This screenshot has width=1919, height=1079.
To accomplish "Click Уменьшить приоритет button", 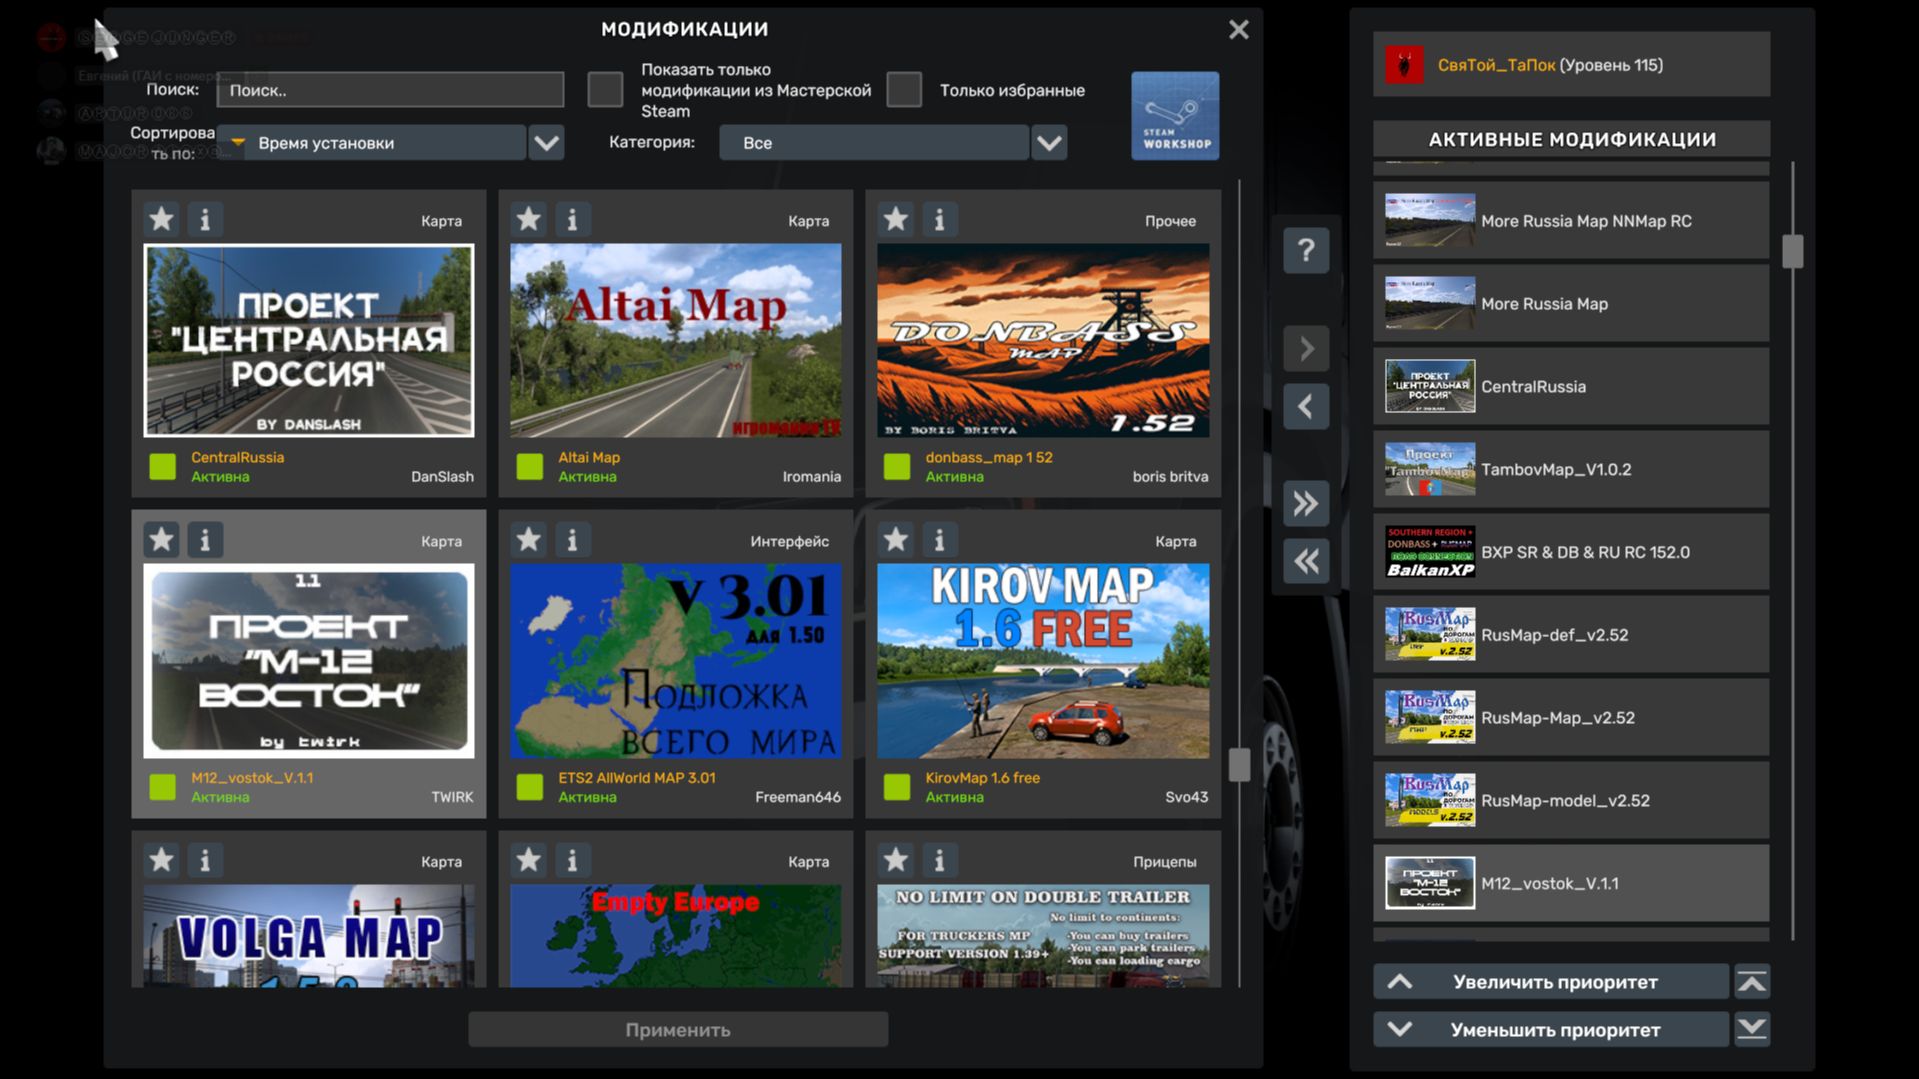I will pos(1551,1029).
